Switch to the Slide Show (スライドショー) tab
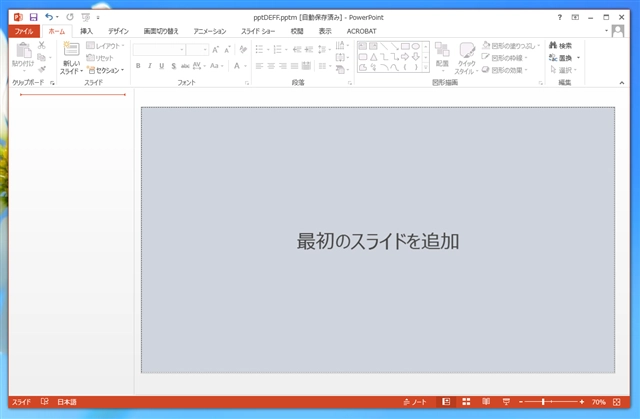The height and width of the screenshot is (419, 640). 258,31
